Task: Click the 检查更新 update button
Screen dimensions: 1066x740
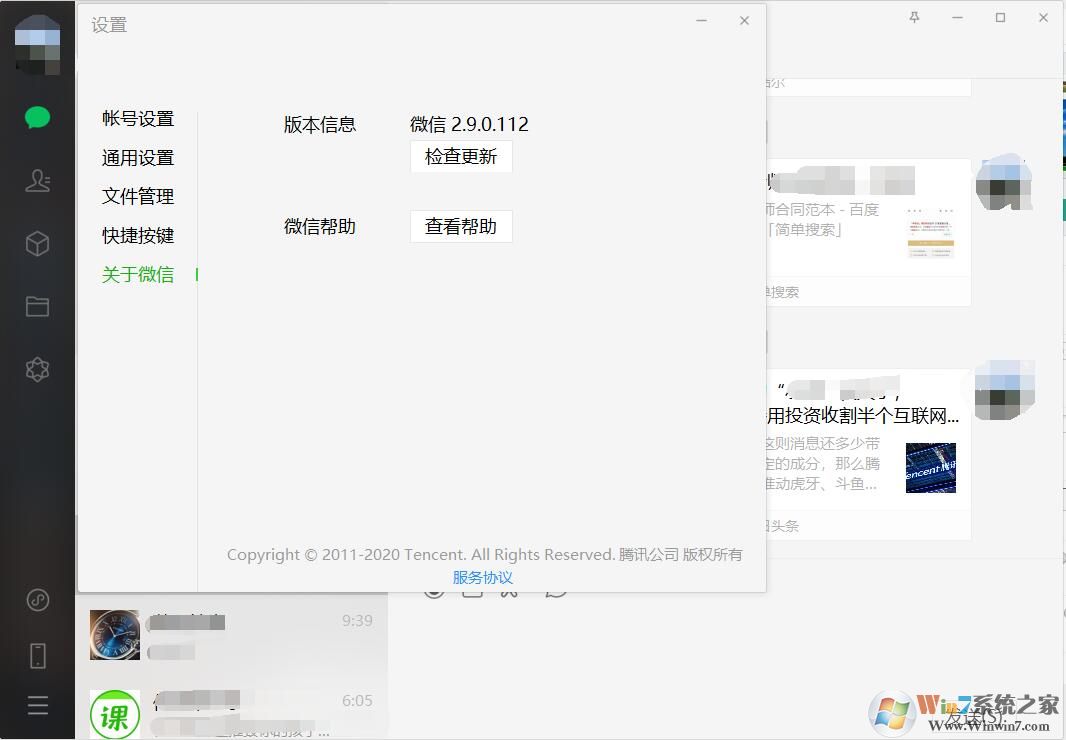Action: pos(461,156)
